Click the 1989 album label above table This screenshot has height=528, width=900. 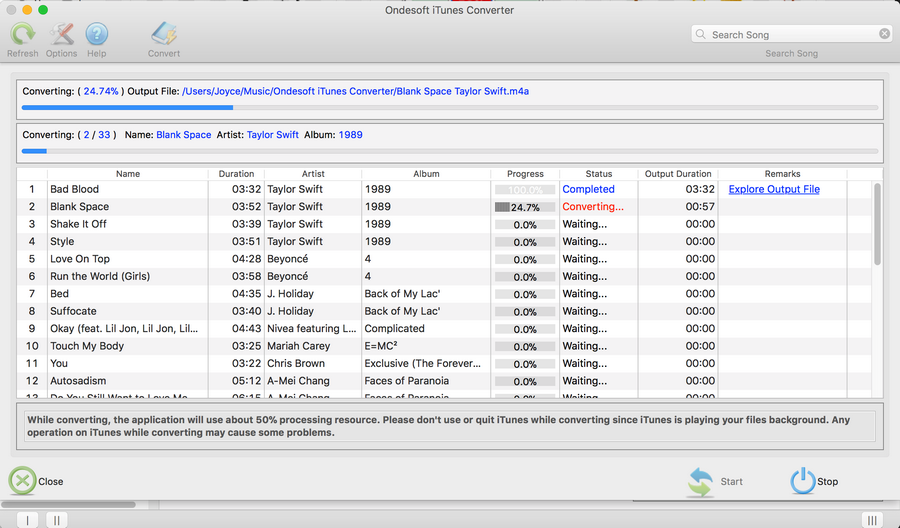[350, 135]
